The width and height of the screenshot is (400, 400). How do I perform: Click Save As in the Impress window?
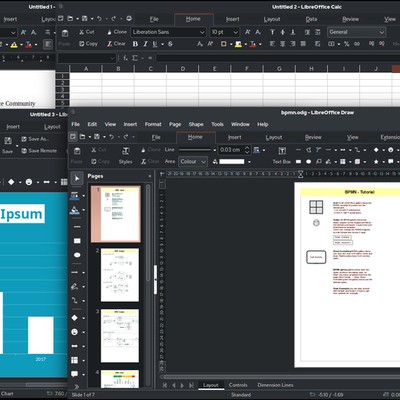[x=35, y=139]
